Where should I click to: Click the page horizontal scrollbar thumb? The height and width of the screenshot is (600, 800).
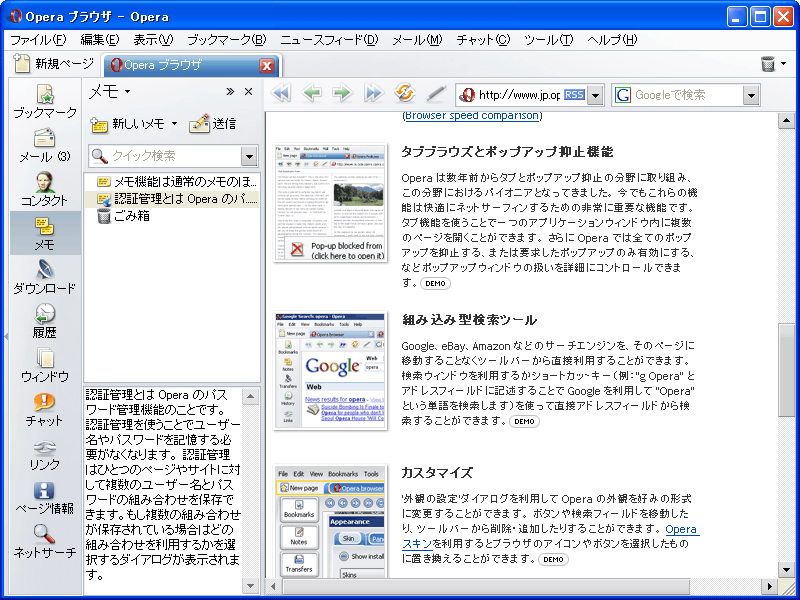(484, 586)
